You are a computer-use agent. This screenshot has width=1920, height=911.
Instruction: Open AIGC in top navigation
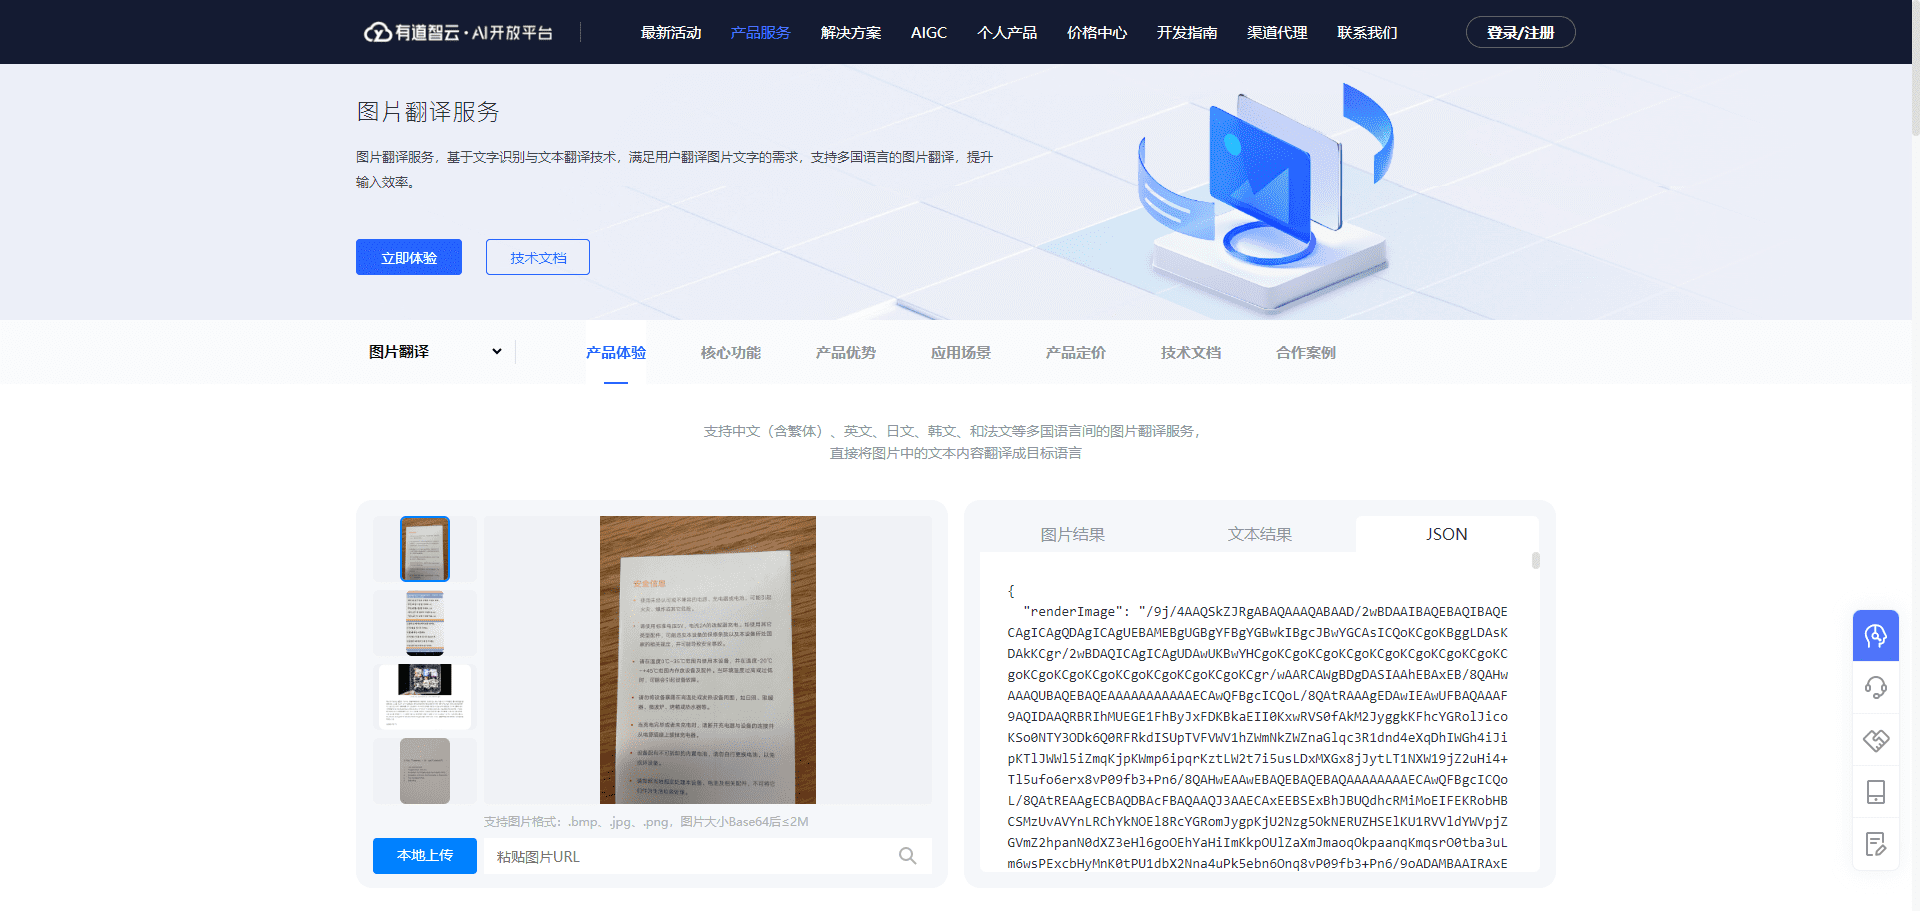[929, 33]
